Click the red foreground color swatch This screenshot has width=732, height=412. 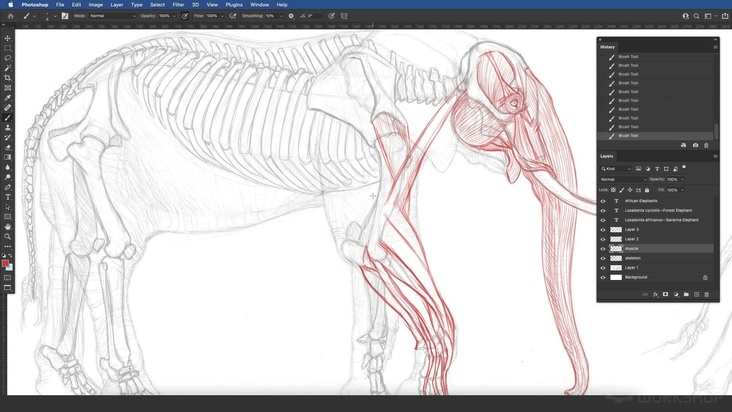pyautogui.click(x=6, y=263)
